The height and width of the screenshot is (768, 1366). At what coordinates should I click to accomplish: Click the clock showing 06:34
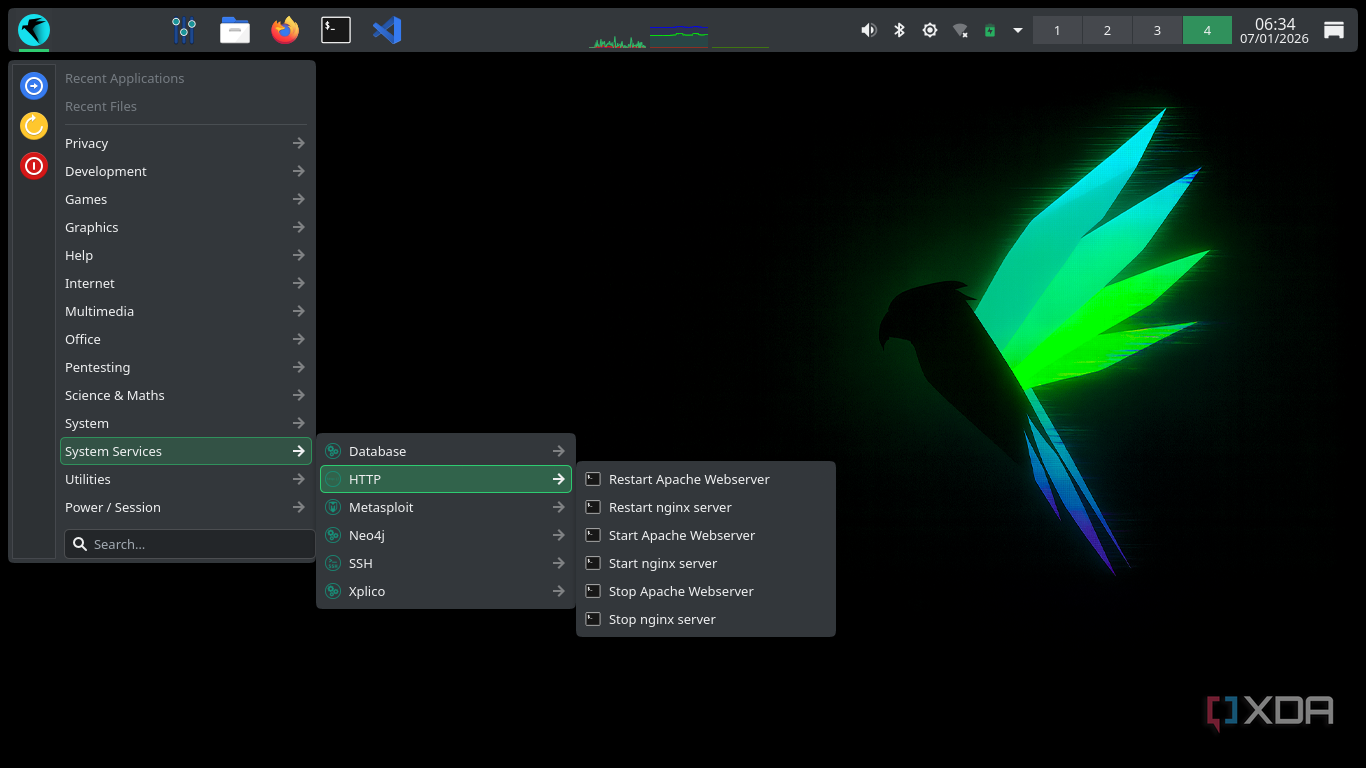[1274, 30]
